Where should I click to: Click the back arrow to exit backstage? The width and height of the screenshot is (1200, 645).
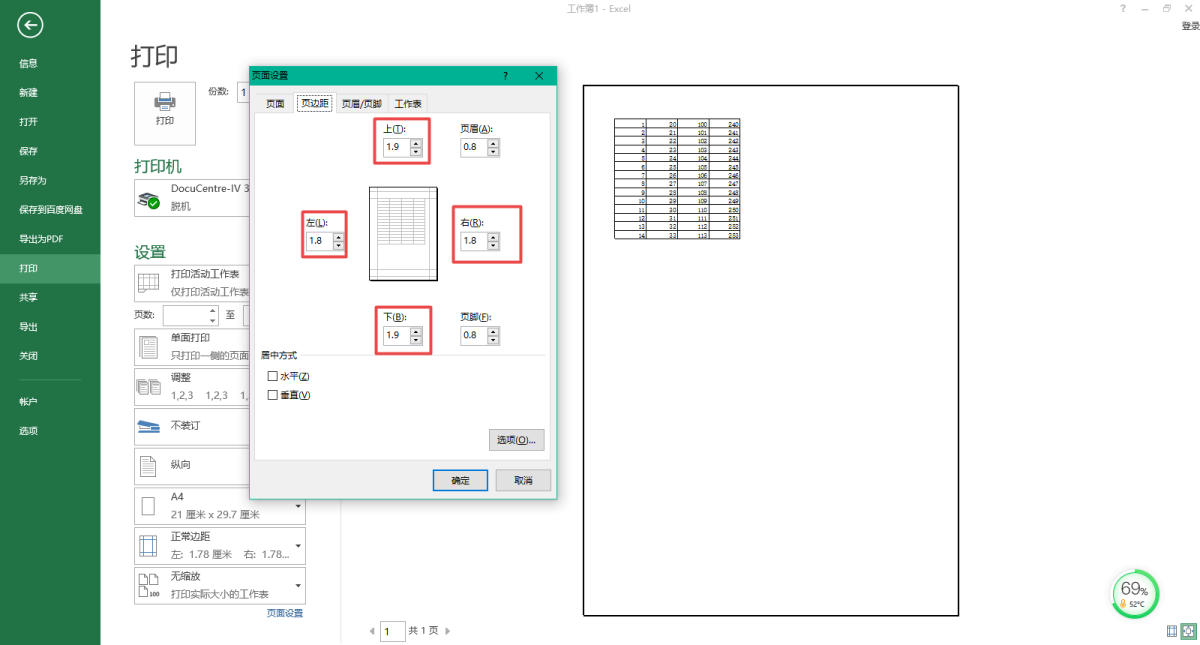coord(31,25)
